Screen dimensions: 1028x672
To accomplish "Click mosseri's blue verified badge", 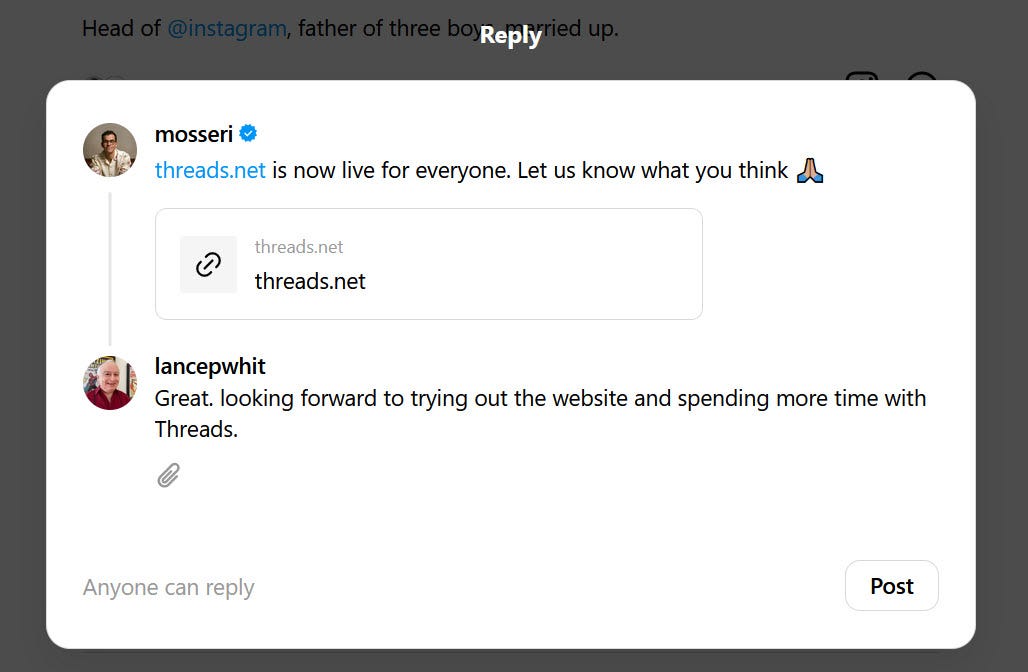I will click(248, 134).
